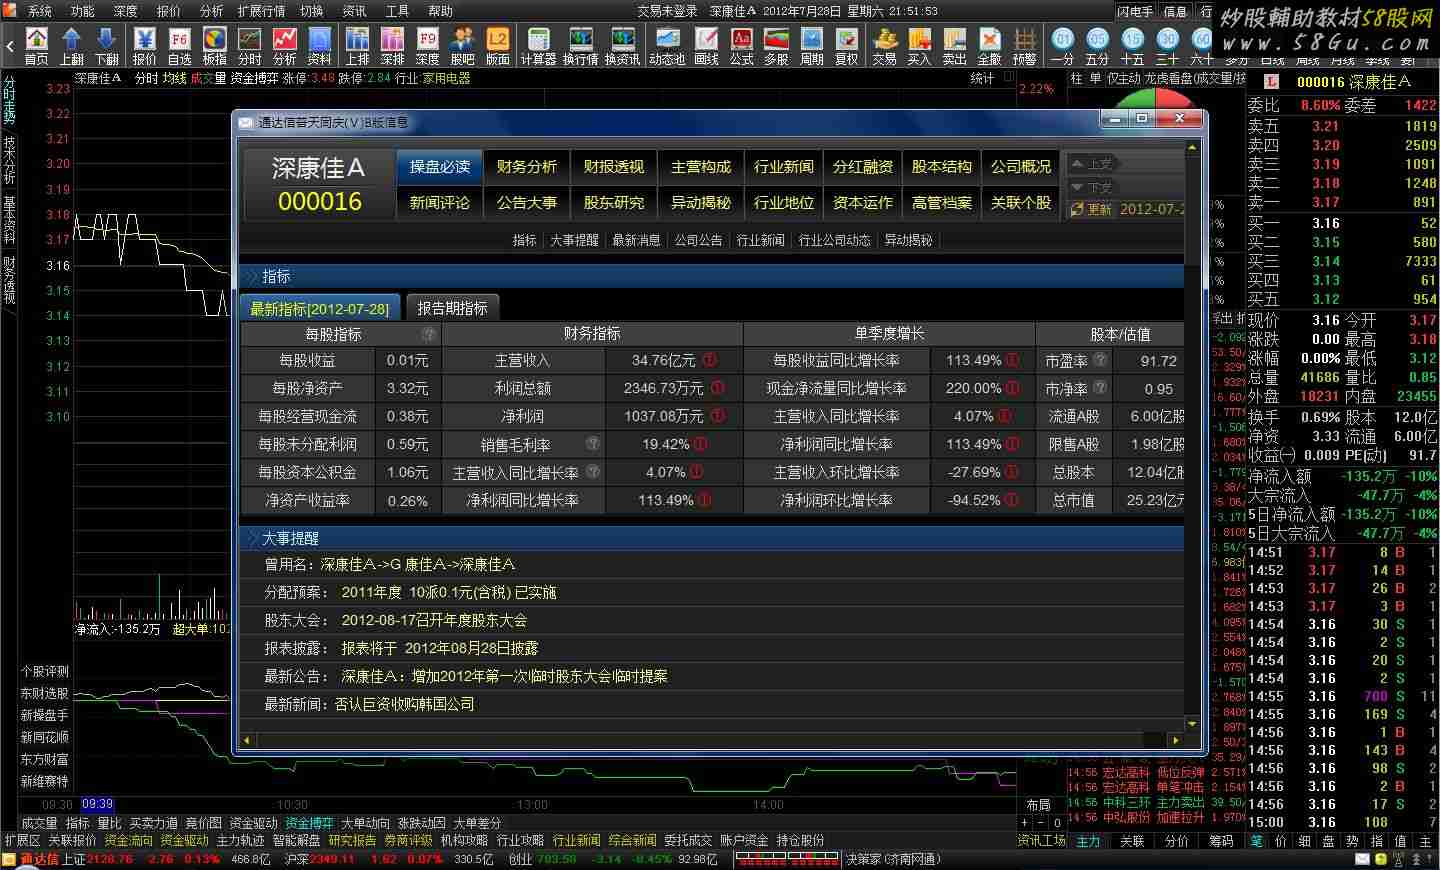Select the 公司概况 tab in F10 dialog
The height and width of the screenshot is (870, 1440).
pyautogui.click(x=1021, y=167)
